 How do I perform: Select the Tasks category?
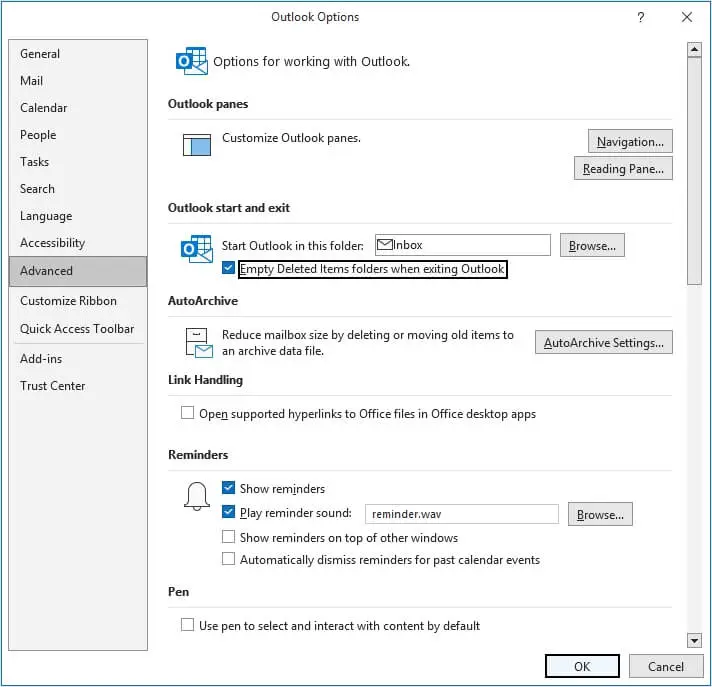[78, 162]
